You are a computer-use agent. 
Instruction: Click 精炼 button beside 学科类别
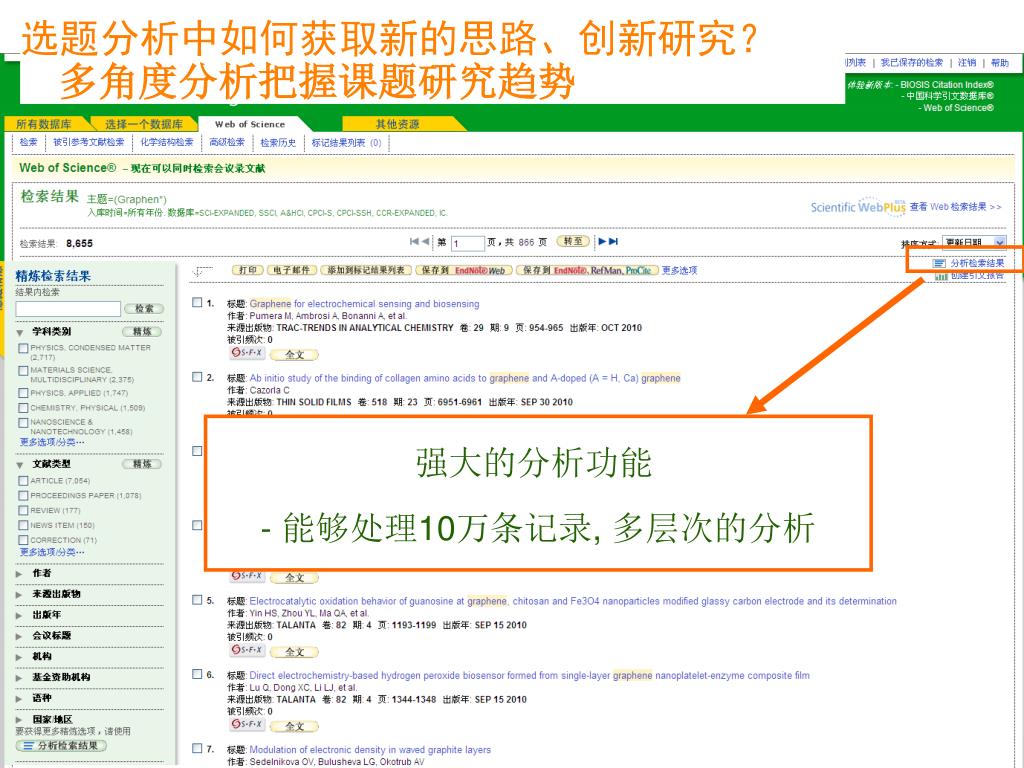click(142, 332)
